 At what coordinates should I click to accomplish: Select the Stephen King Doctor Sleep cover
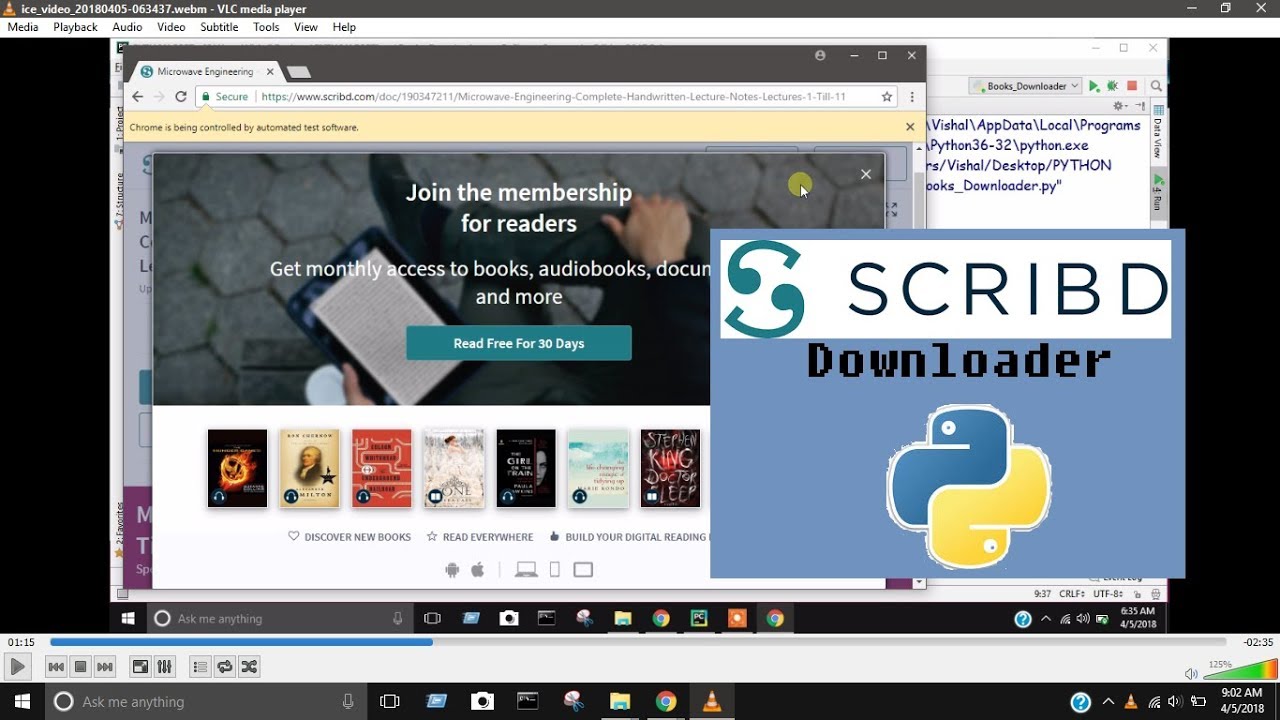pyautogui.click(x=670, y=468)
